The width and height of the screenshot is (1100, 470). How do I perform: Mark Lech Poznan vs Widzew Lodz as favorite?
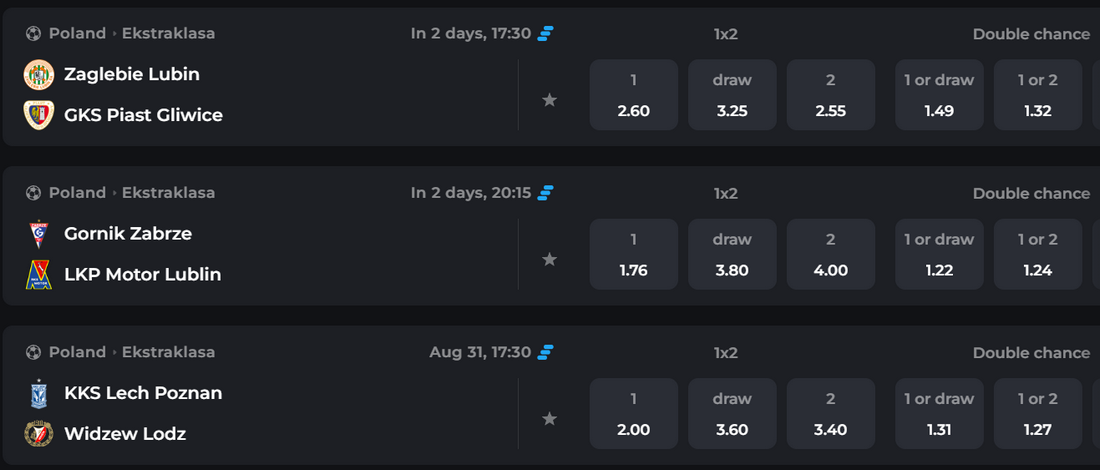(x=549, y=419)
